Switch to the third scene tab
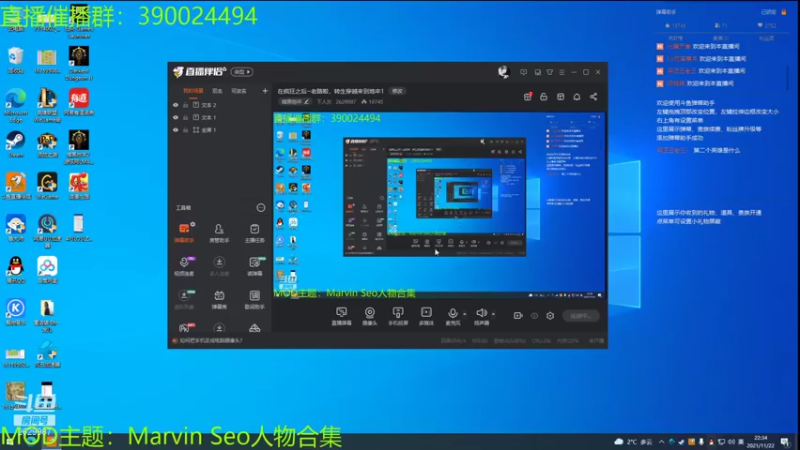The width and height of the screenshot is (800, 450). point(239,91)
